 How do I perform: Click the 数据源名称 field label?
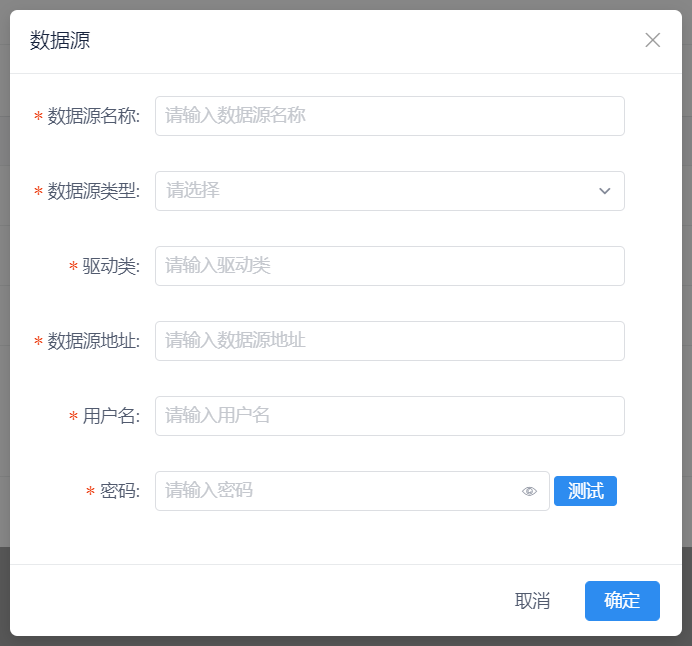[94, 116]
